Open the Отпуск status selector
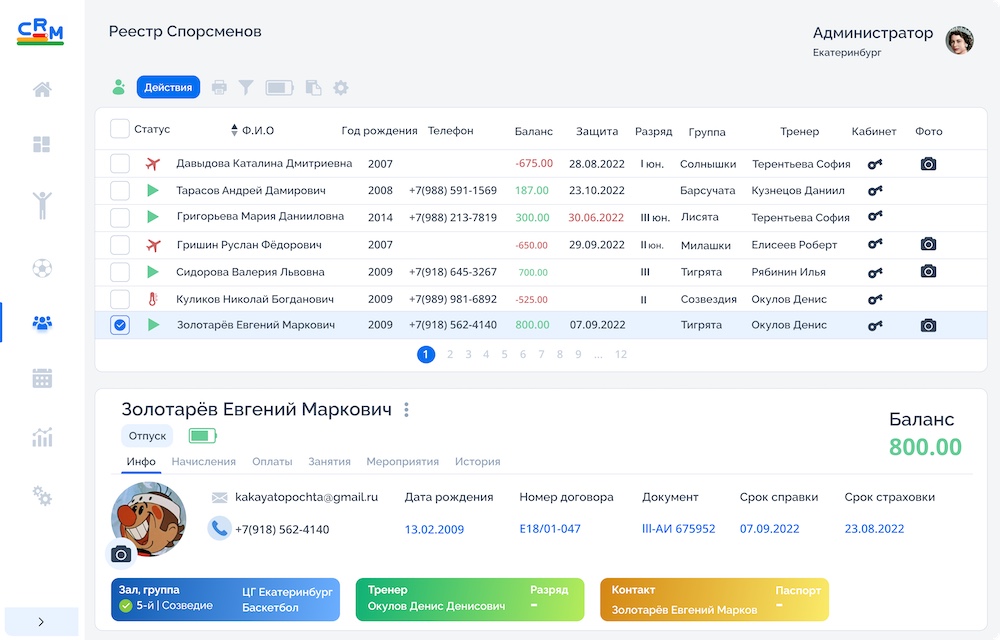 pos(147,436)
